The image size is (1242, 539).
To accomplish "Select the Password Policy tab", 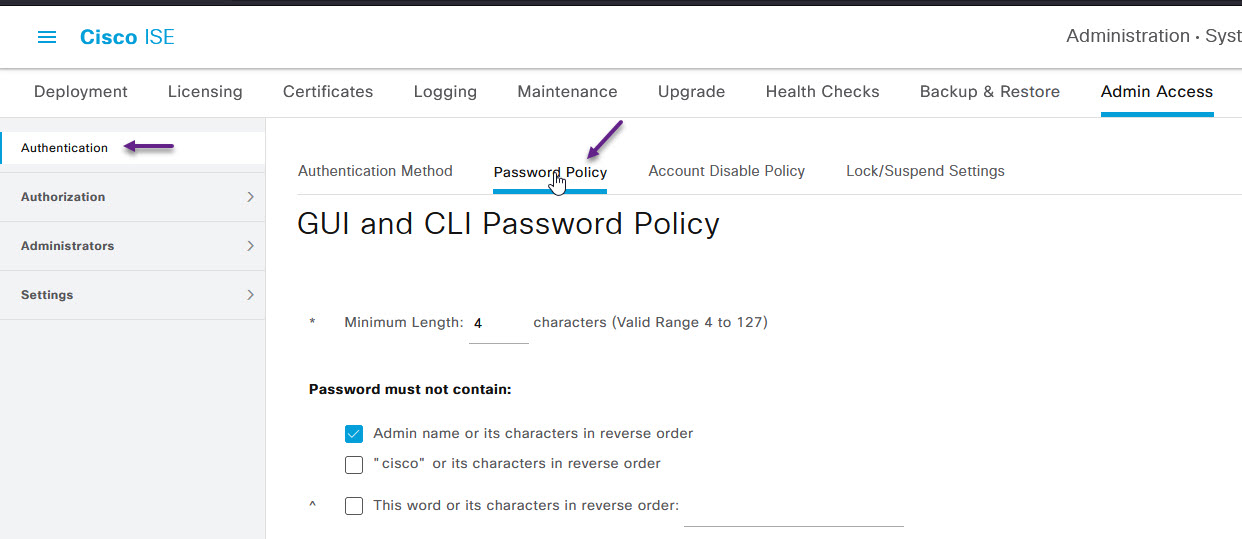I will [x=550, y=172].
